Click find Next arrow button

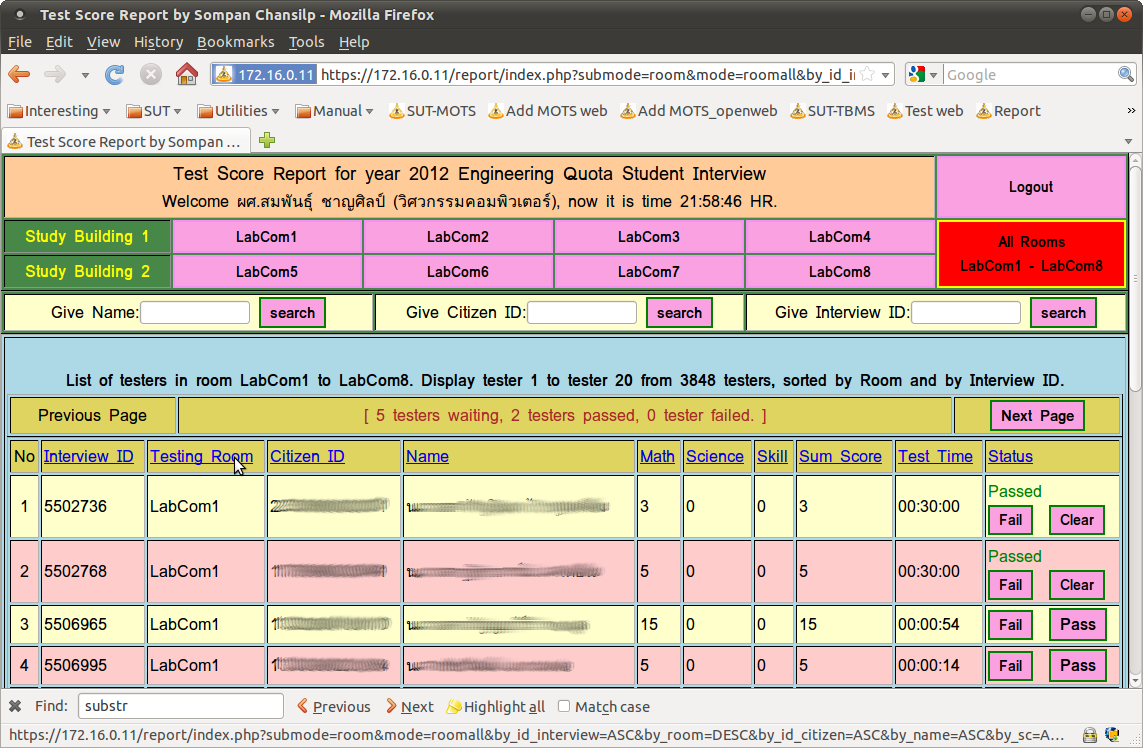[x=410, y=706]
